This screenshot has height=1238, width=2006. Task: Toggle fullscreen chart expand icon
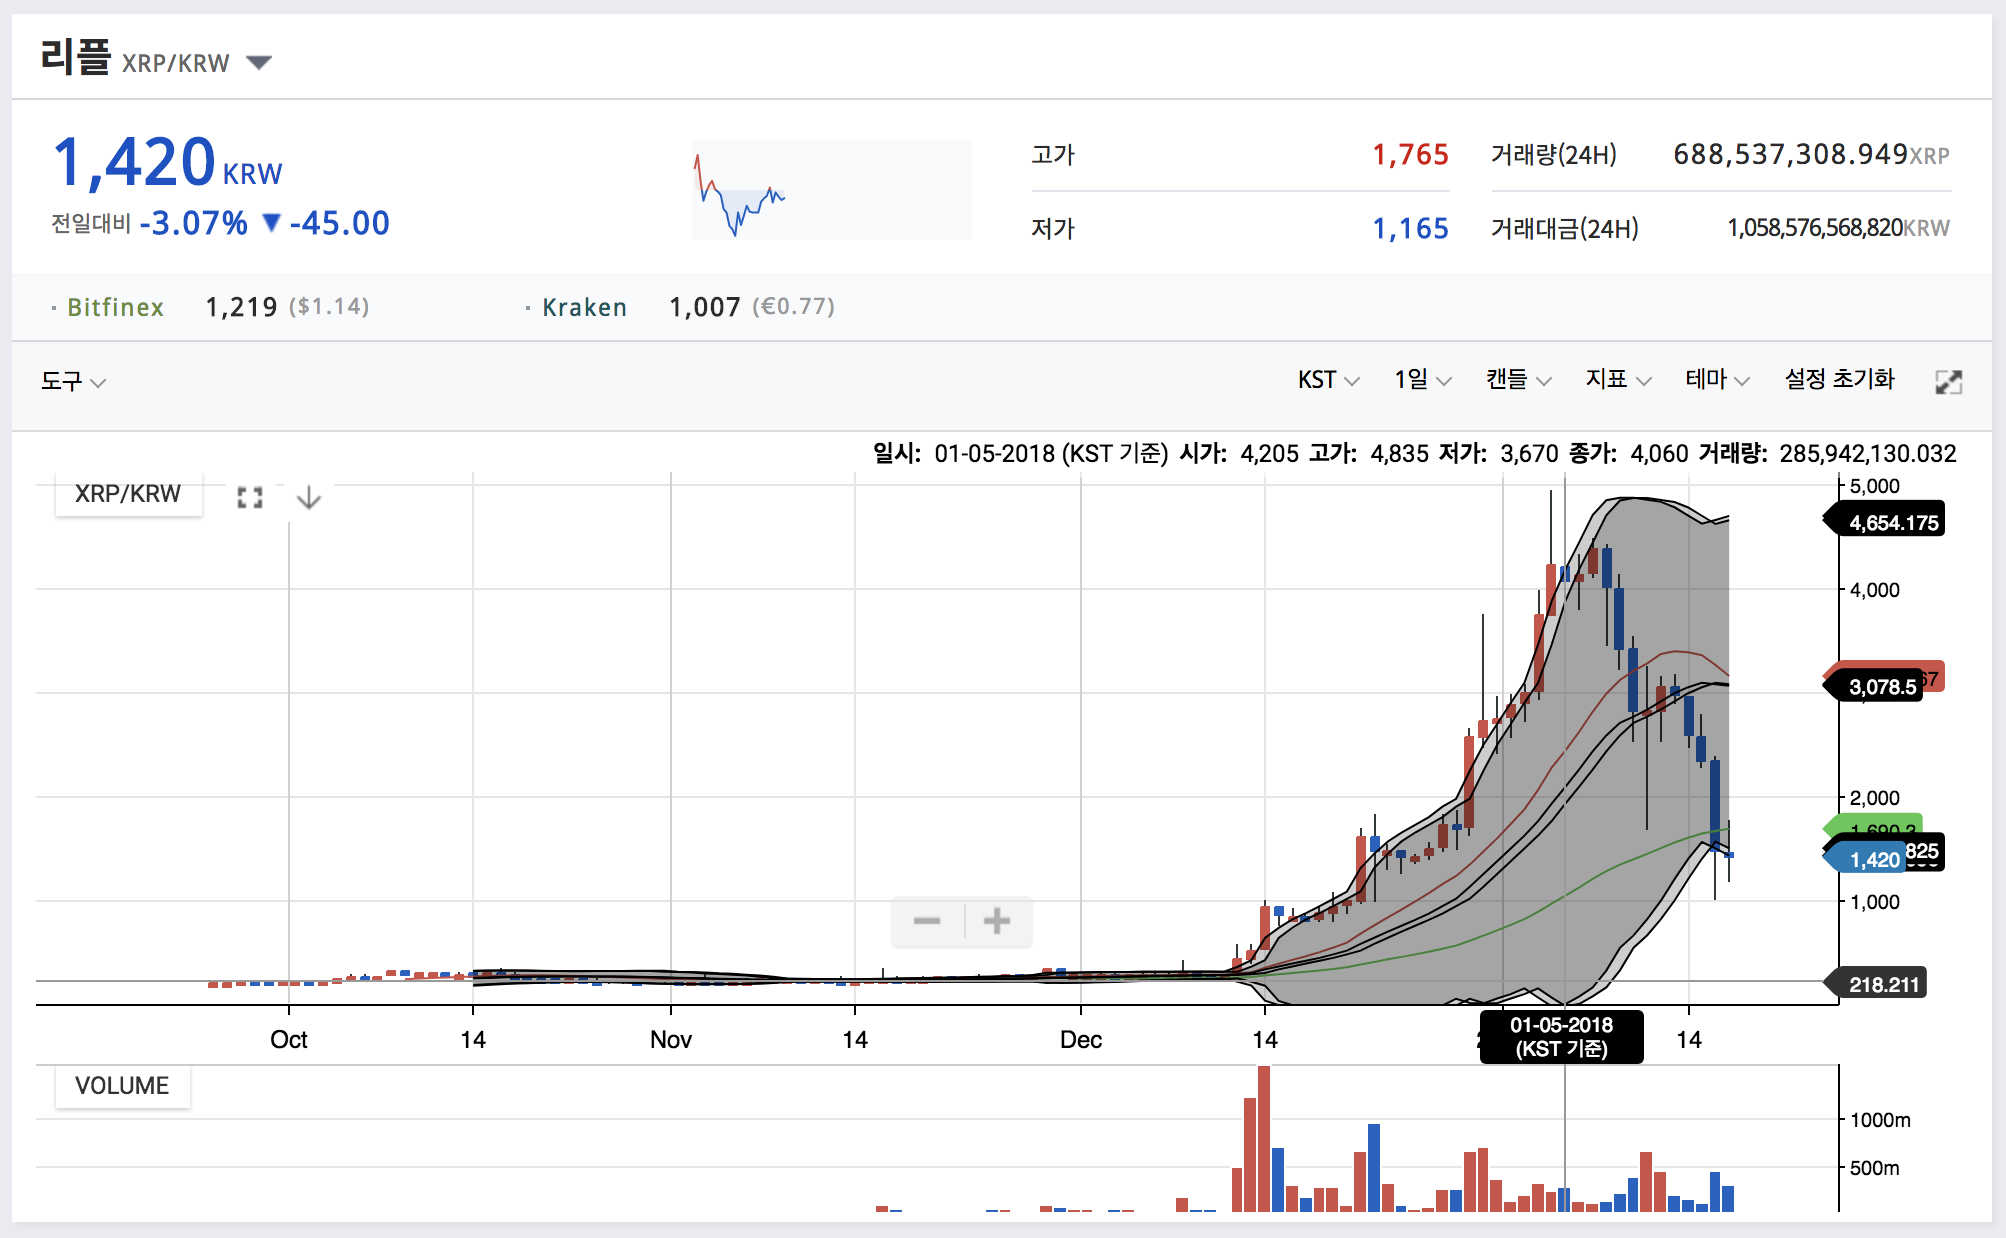[1948, 382]
